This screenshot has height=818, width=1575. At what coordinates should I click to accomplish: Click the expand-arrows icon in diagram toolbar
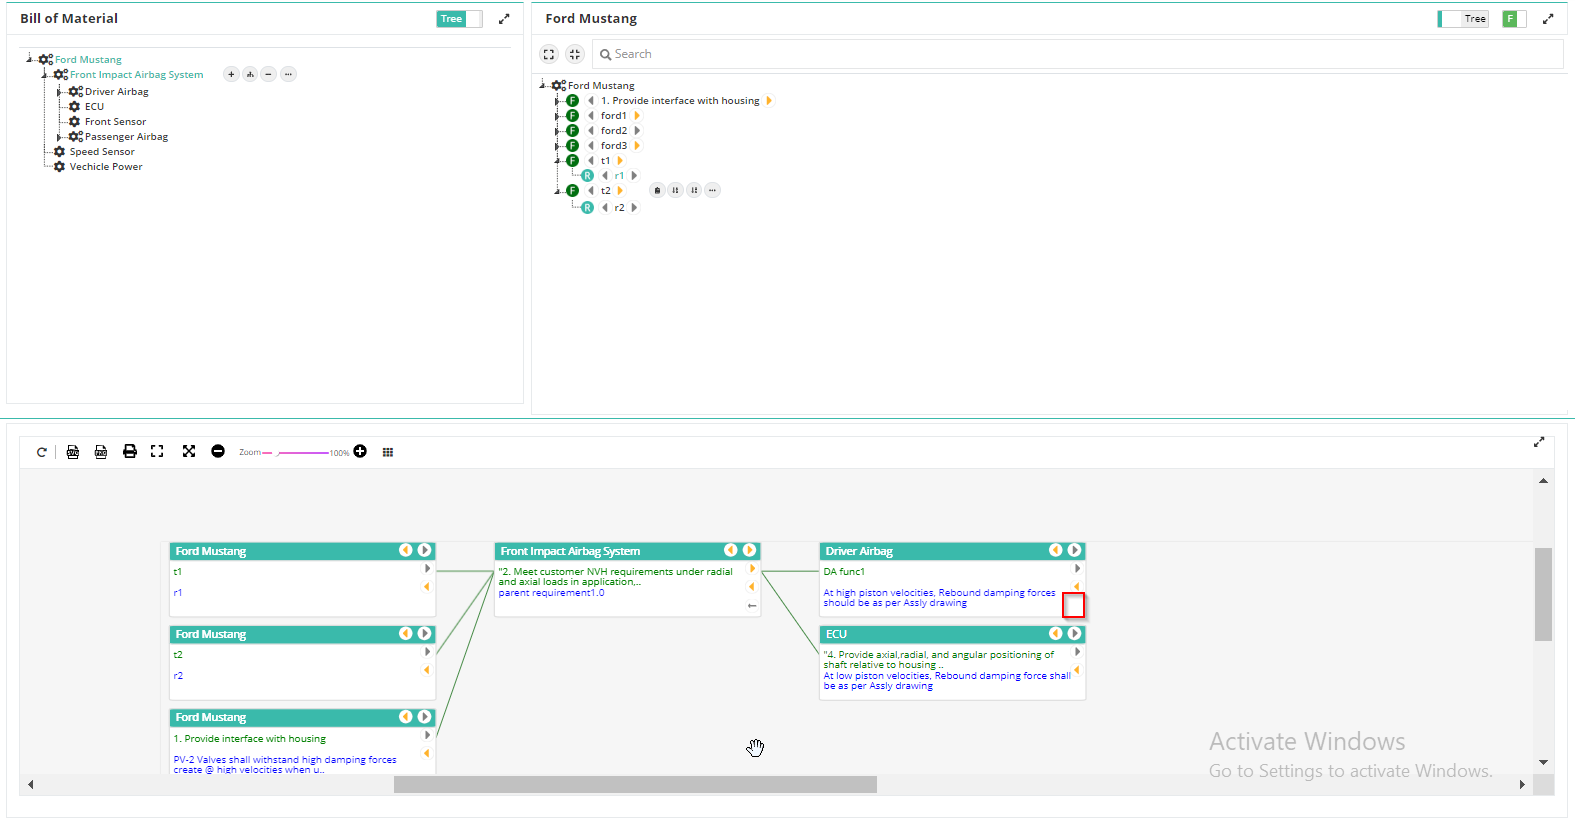[189, 452]
